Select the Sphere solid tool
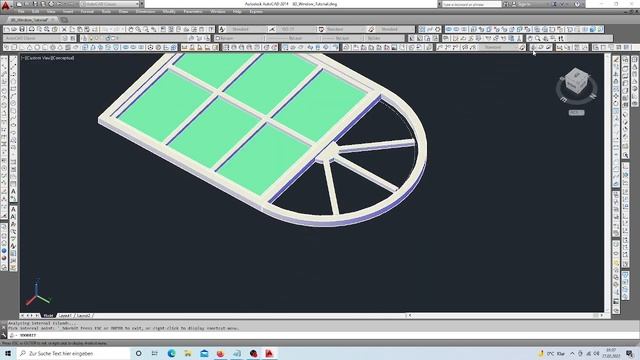 (x=37, y=48)
